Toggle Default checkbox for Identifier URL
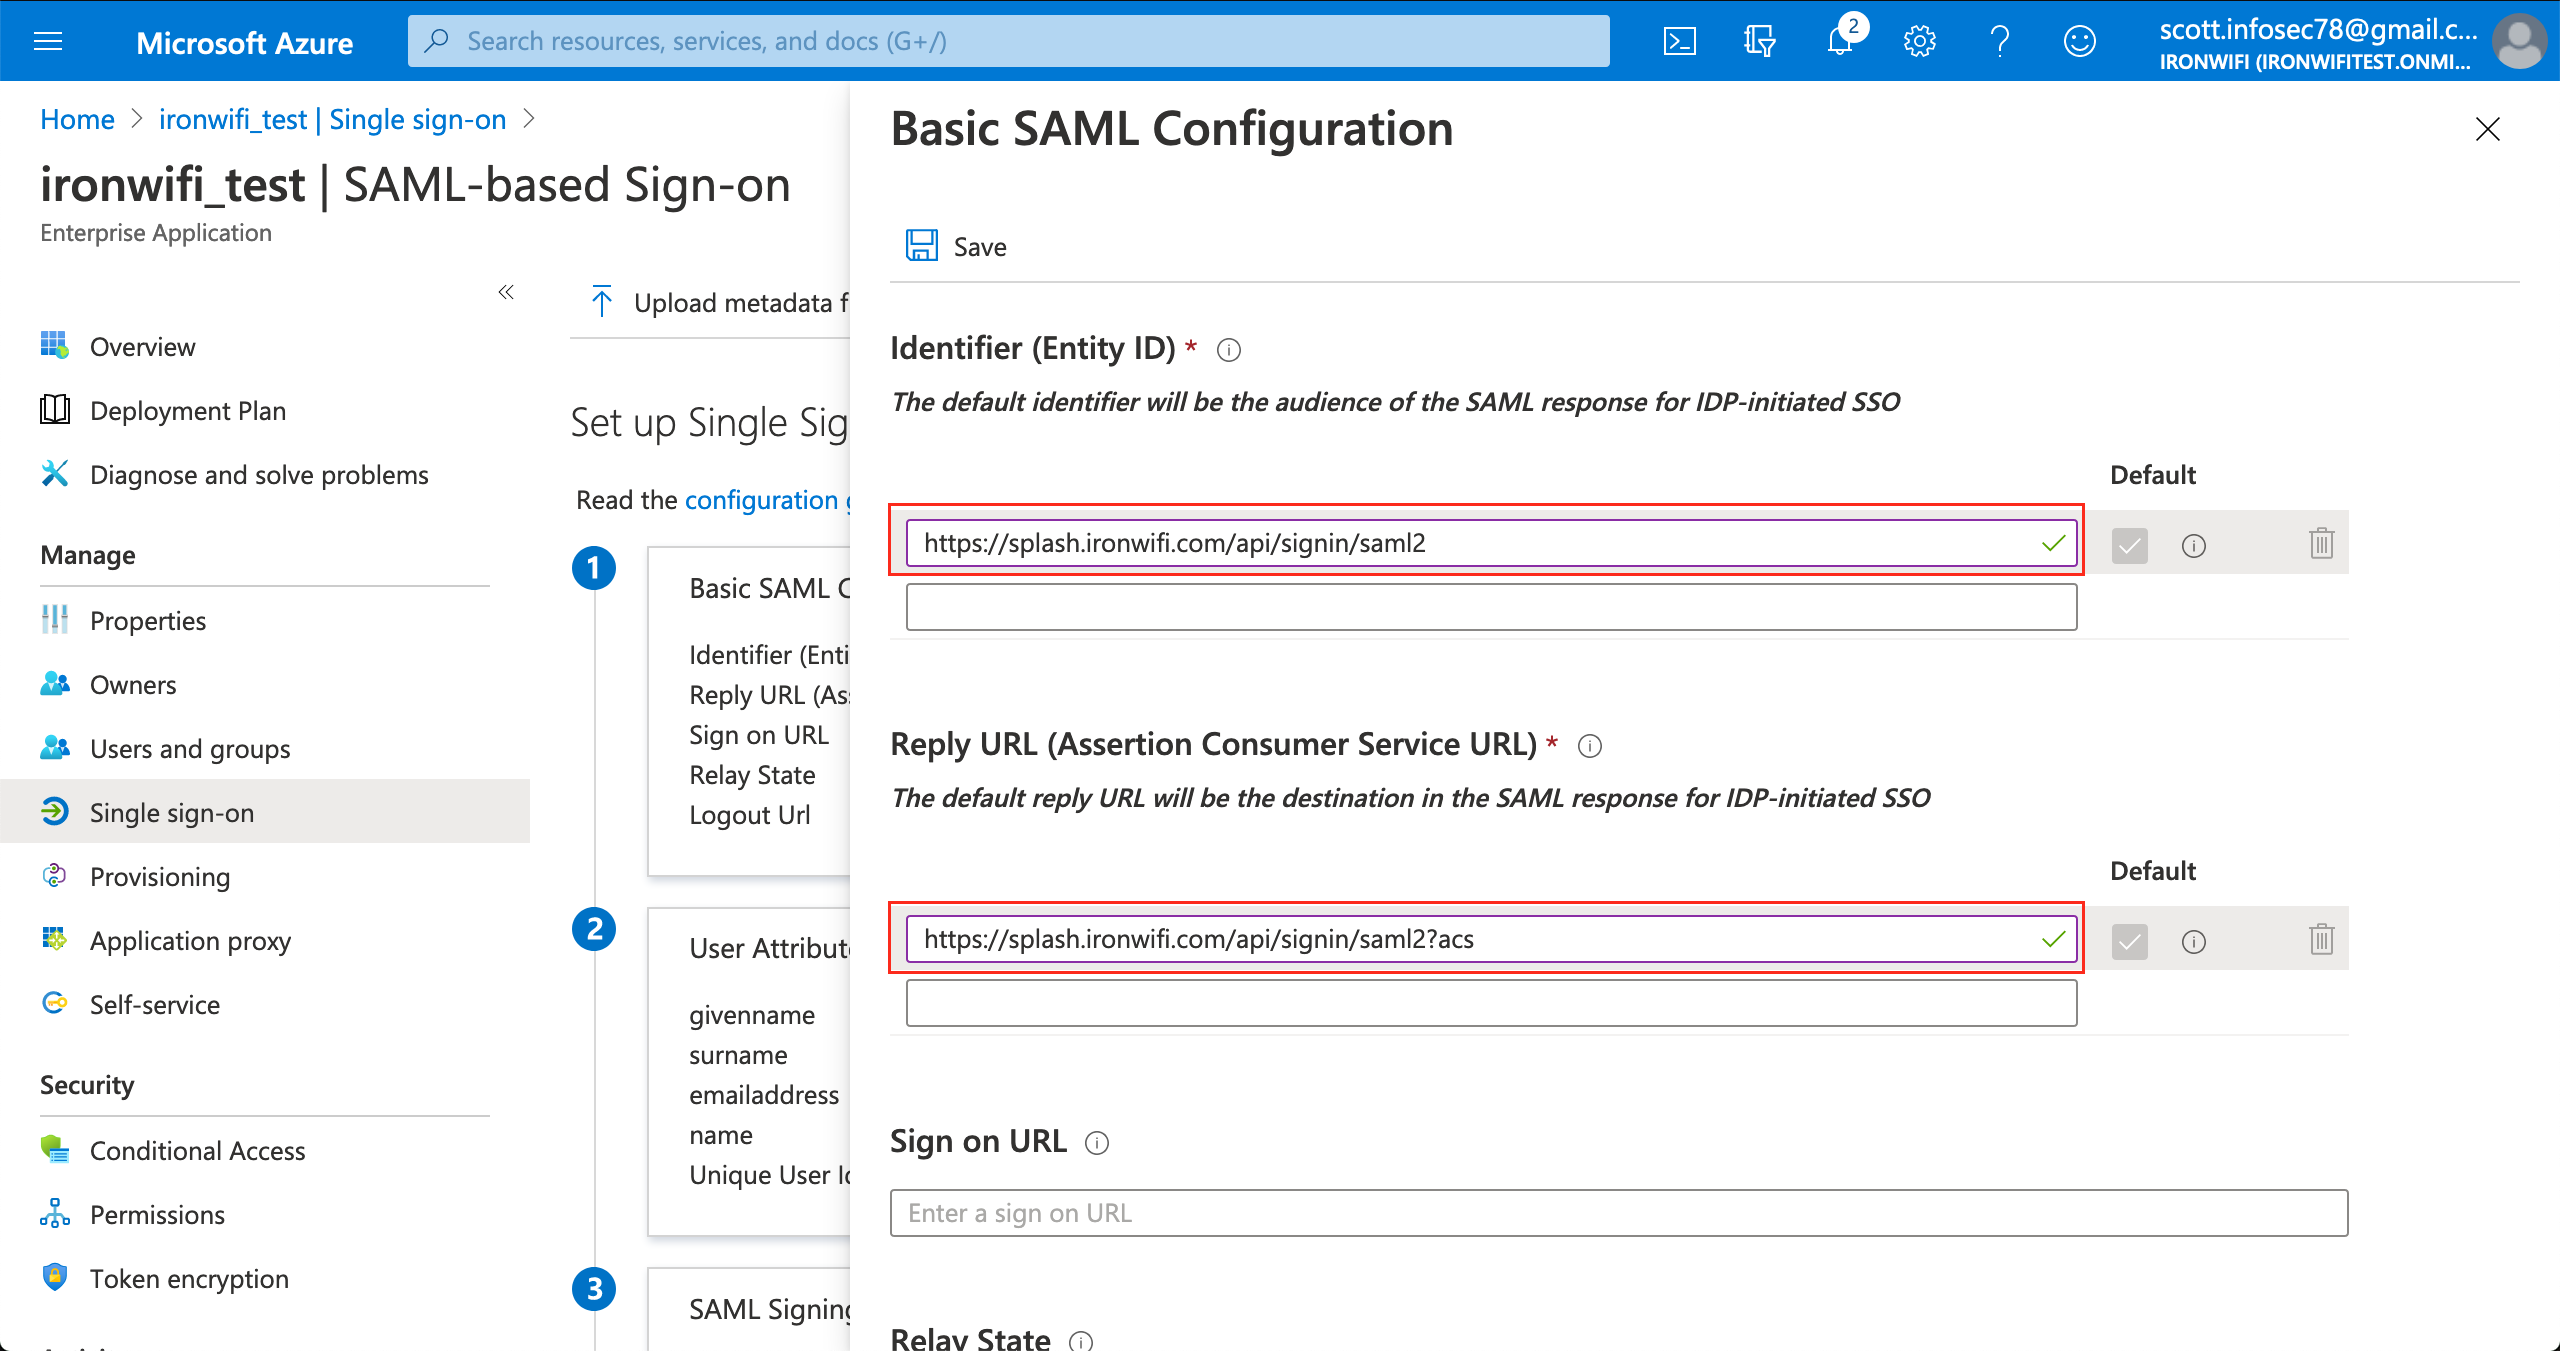The width and height of the screenshot is (2560, 1351). [2129, 545]
